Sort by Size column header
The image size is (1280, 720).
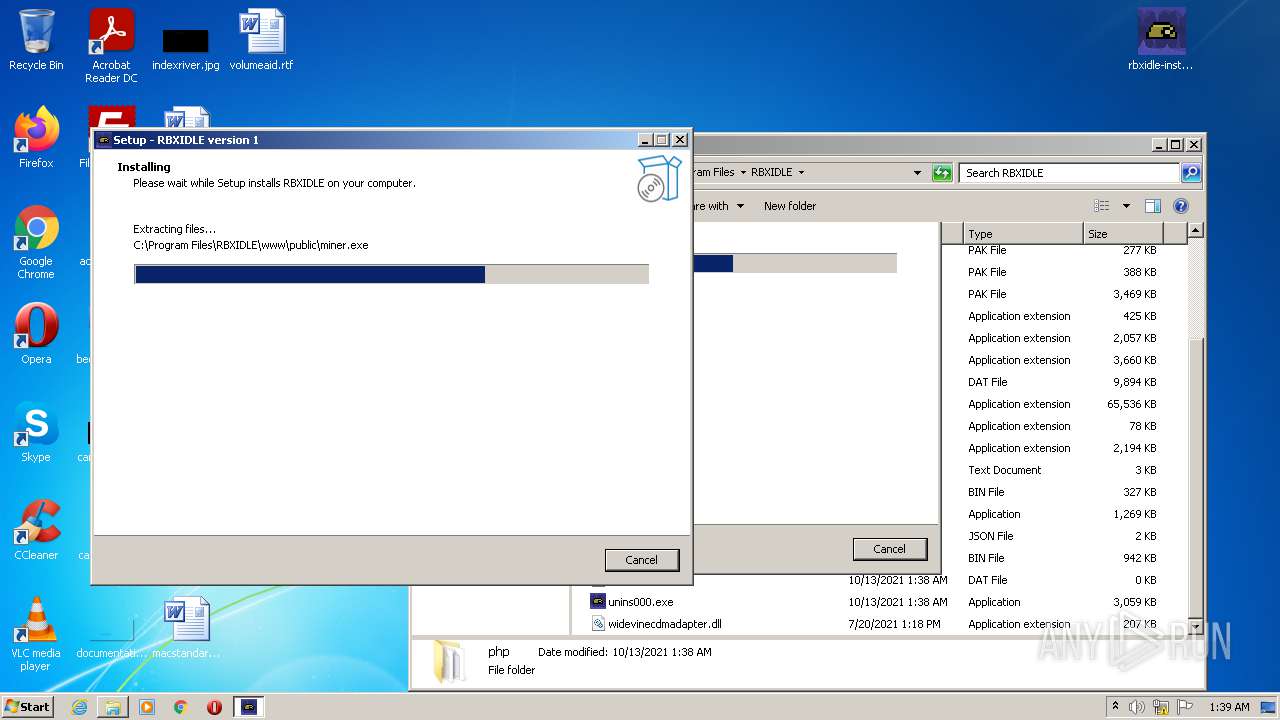click(1123, 234)
